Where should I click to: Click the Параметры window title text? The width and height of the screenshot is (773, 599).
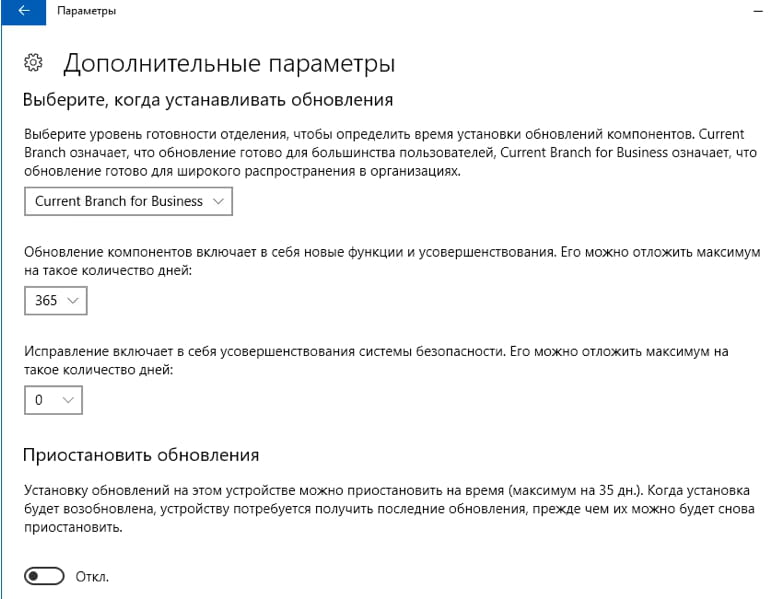coord(86,11)
